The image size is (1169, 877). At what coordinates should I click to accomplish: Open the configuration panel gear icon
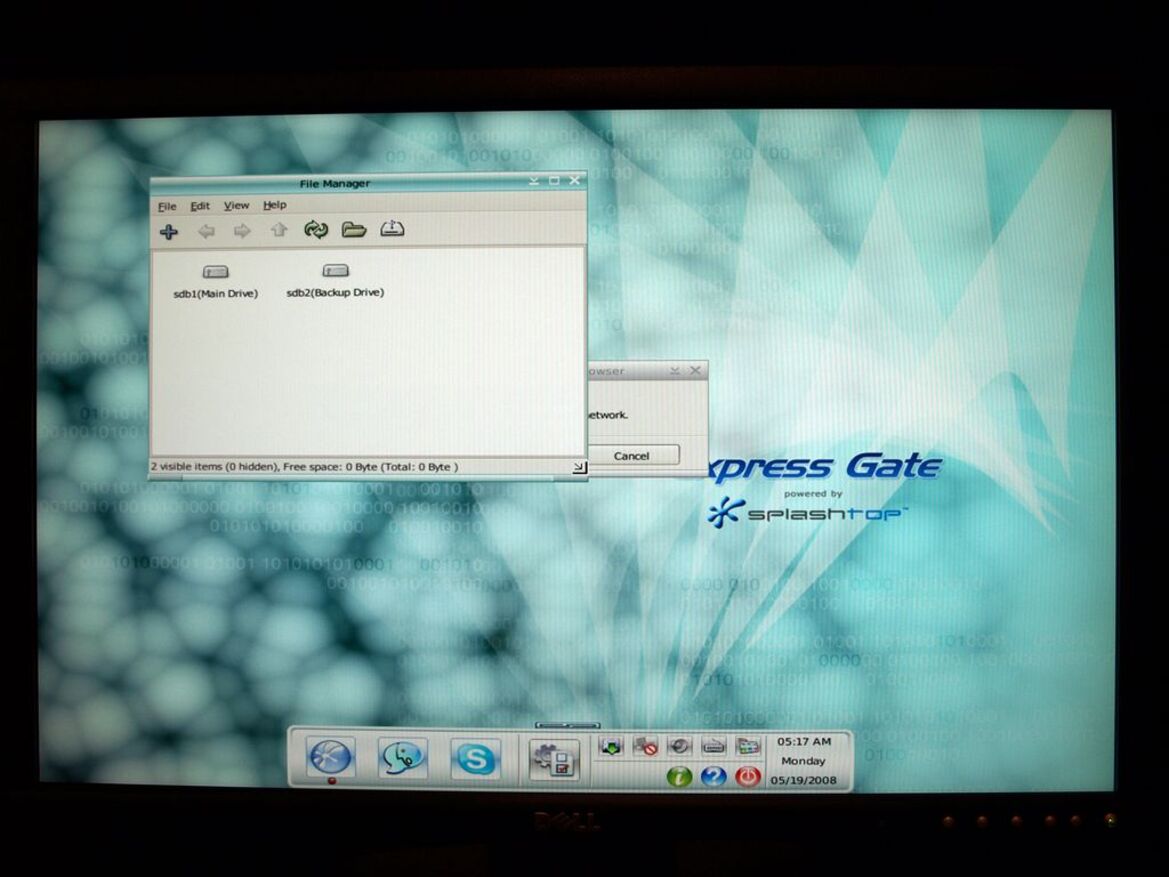(554, 759)
